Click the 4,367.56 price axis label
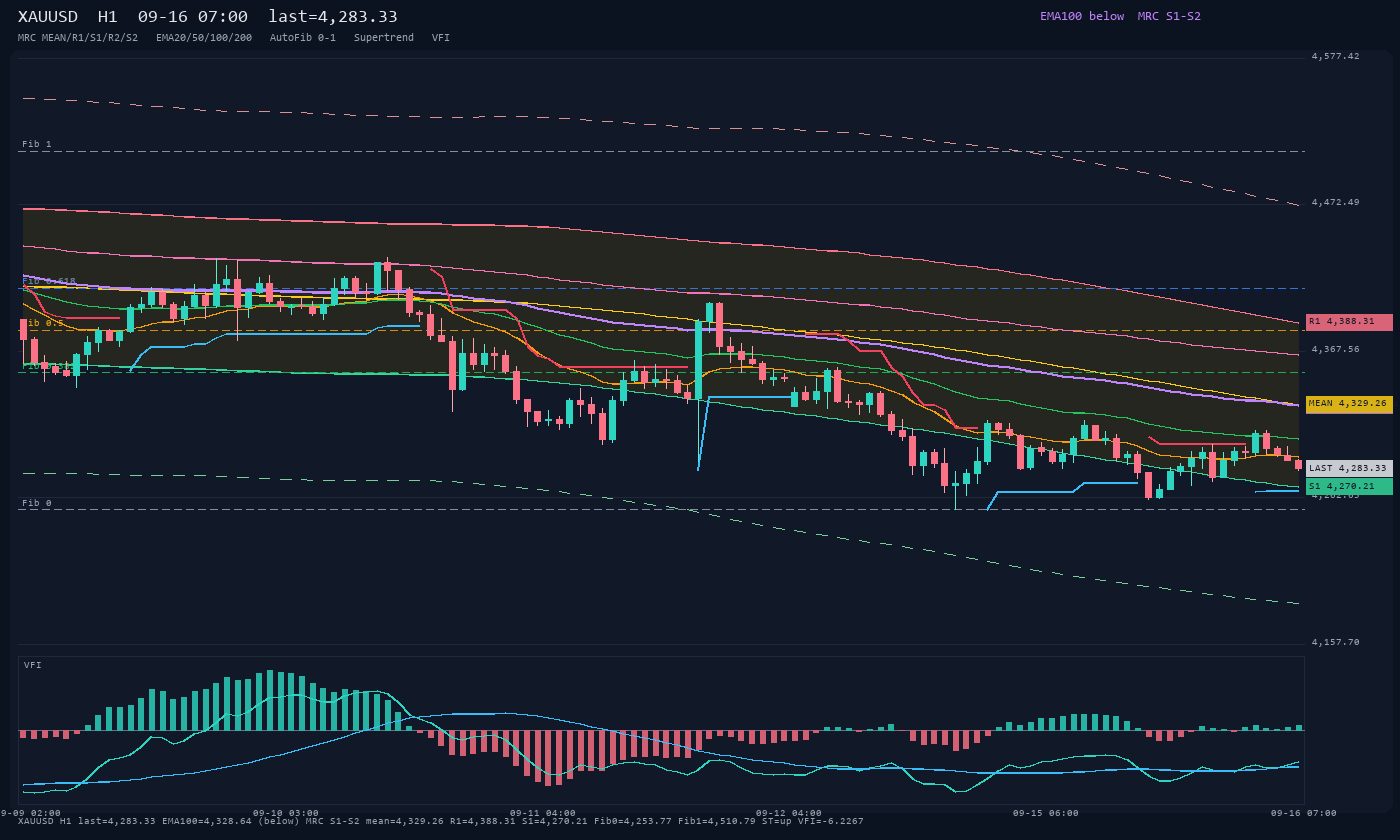 coord(1336,350)
